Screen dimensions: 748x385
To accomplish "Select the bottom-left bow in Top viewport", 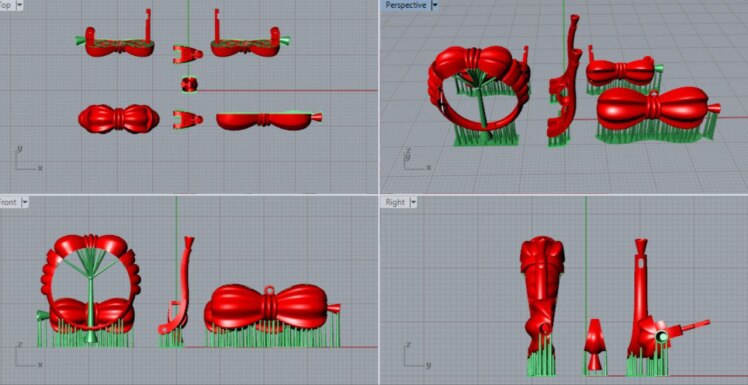I will [x=119, y=118].
